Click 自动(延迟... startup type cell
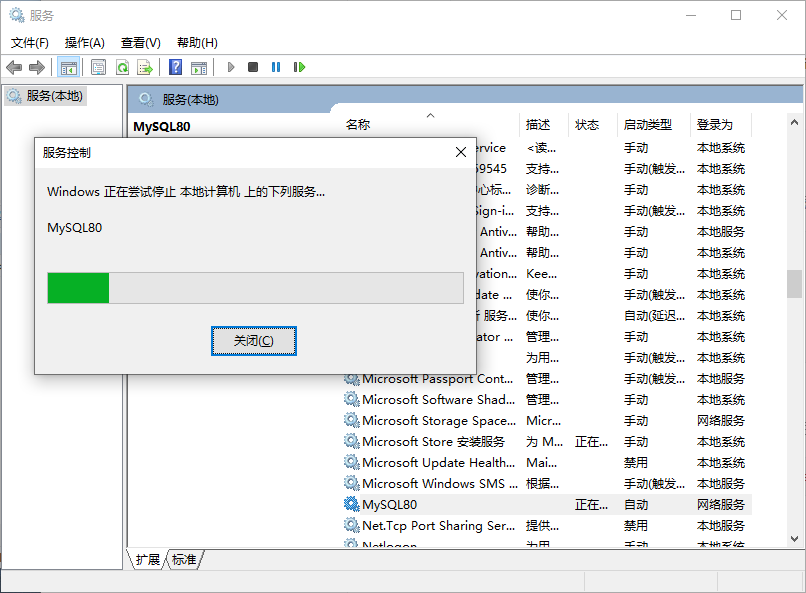 click(x=654, y=316)
